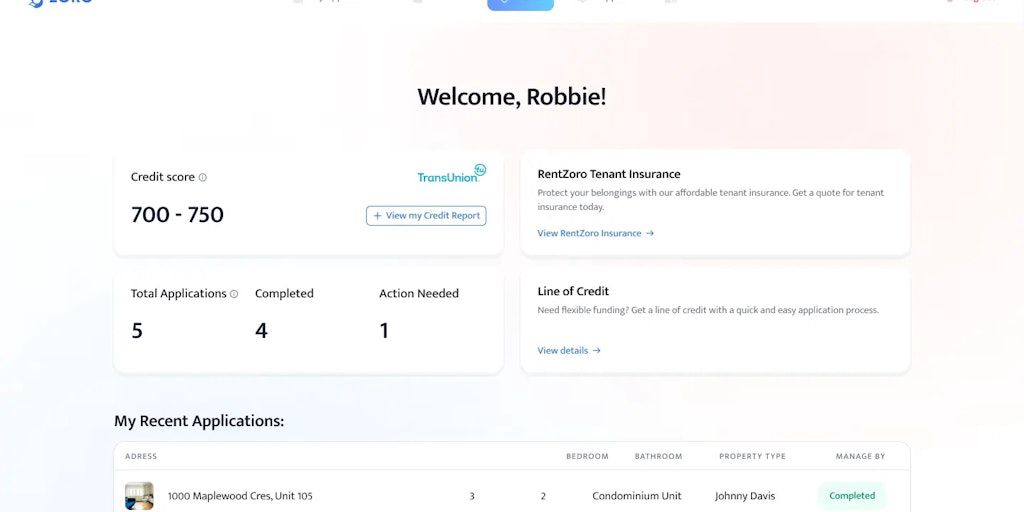Image resolution: width=1024 pixels, height=512 pixels.
Task: Click the plus icon on Credit Report button
Action: (x=377, y=216)
